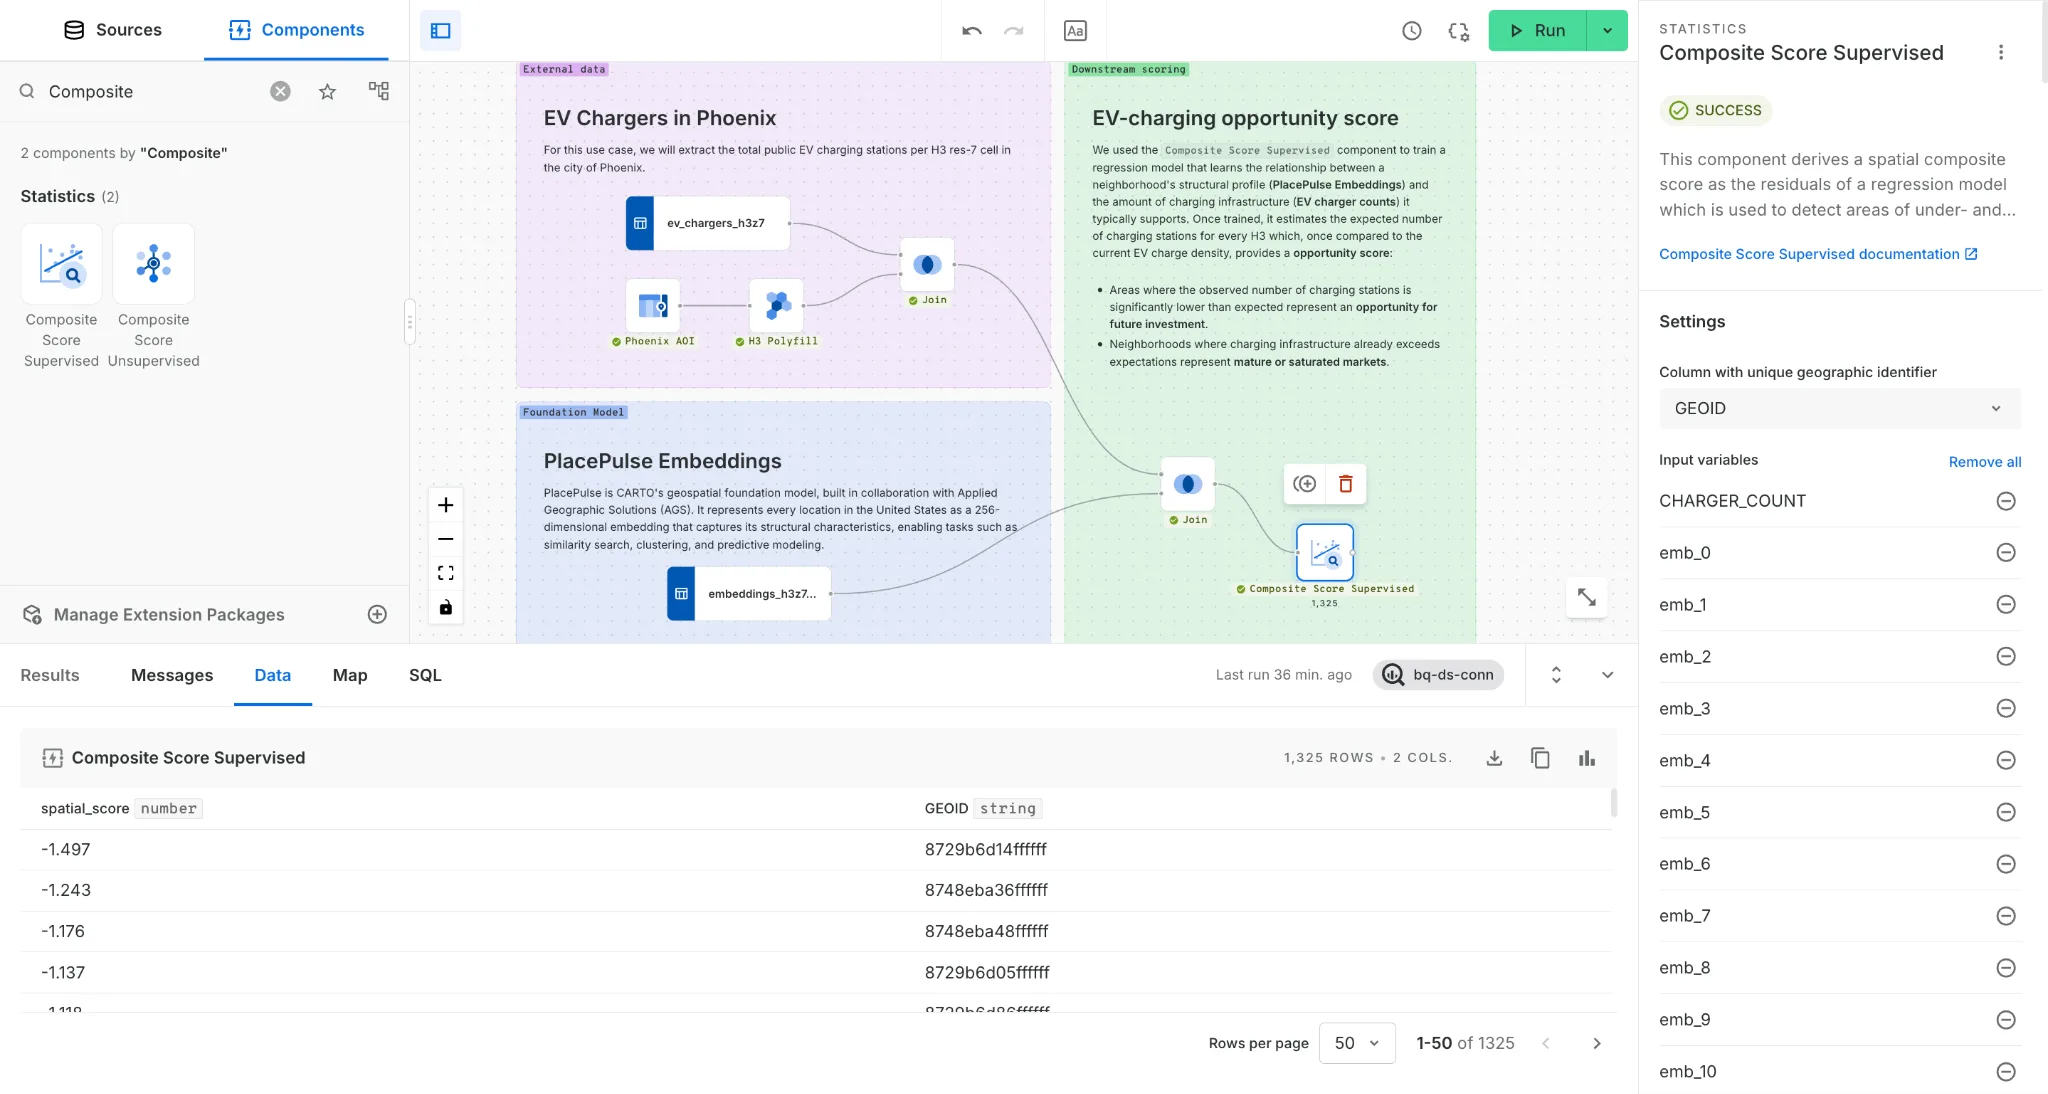Click the bq-ds-conn connection chip
The width and height of the screenshot is (2048, 1094).
pos(1438,675)
